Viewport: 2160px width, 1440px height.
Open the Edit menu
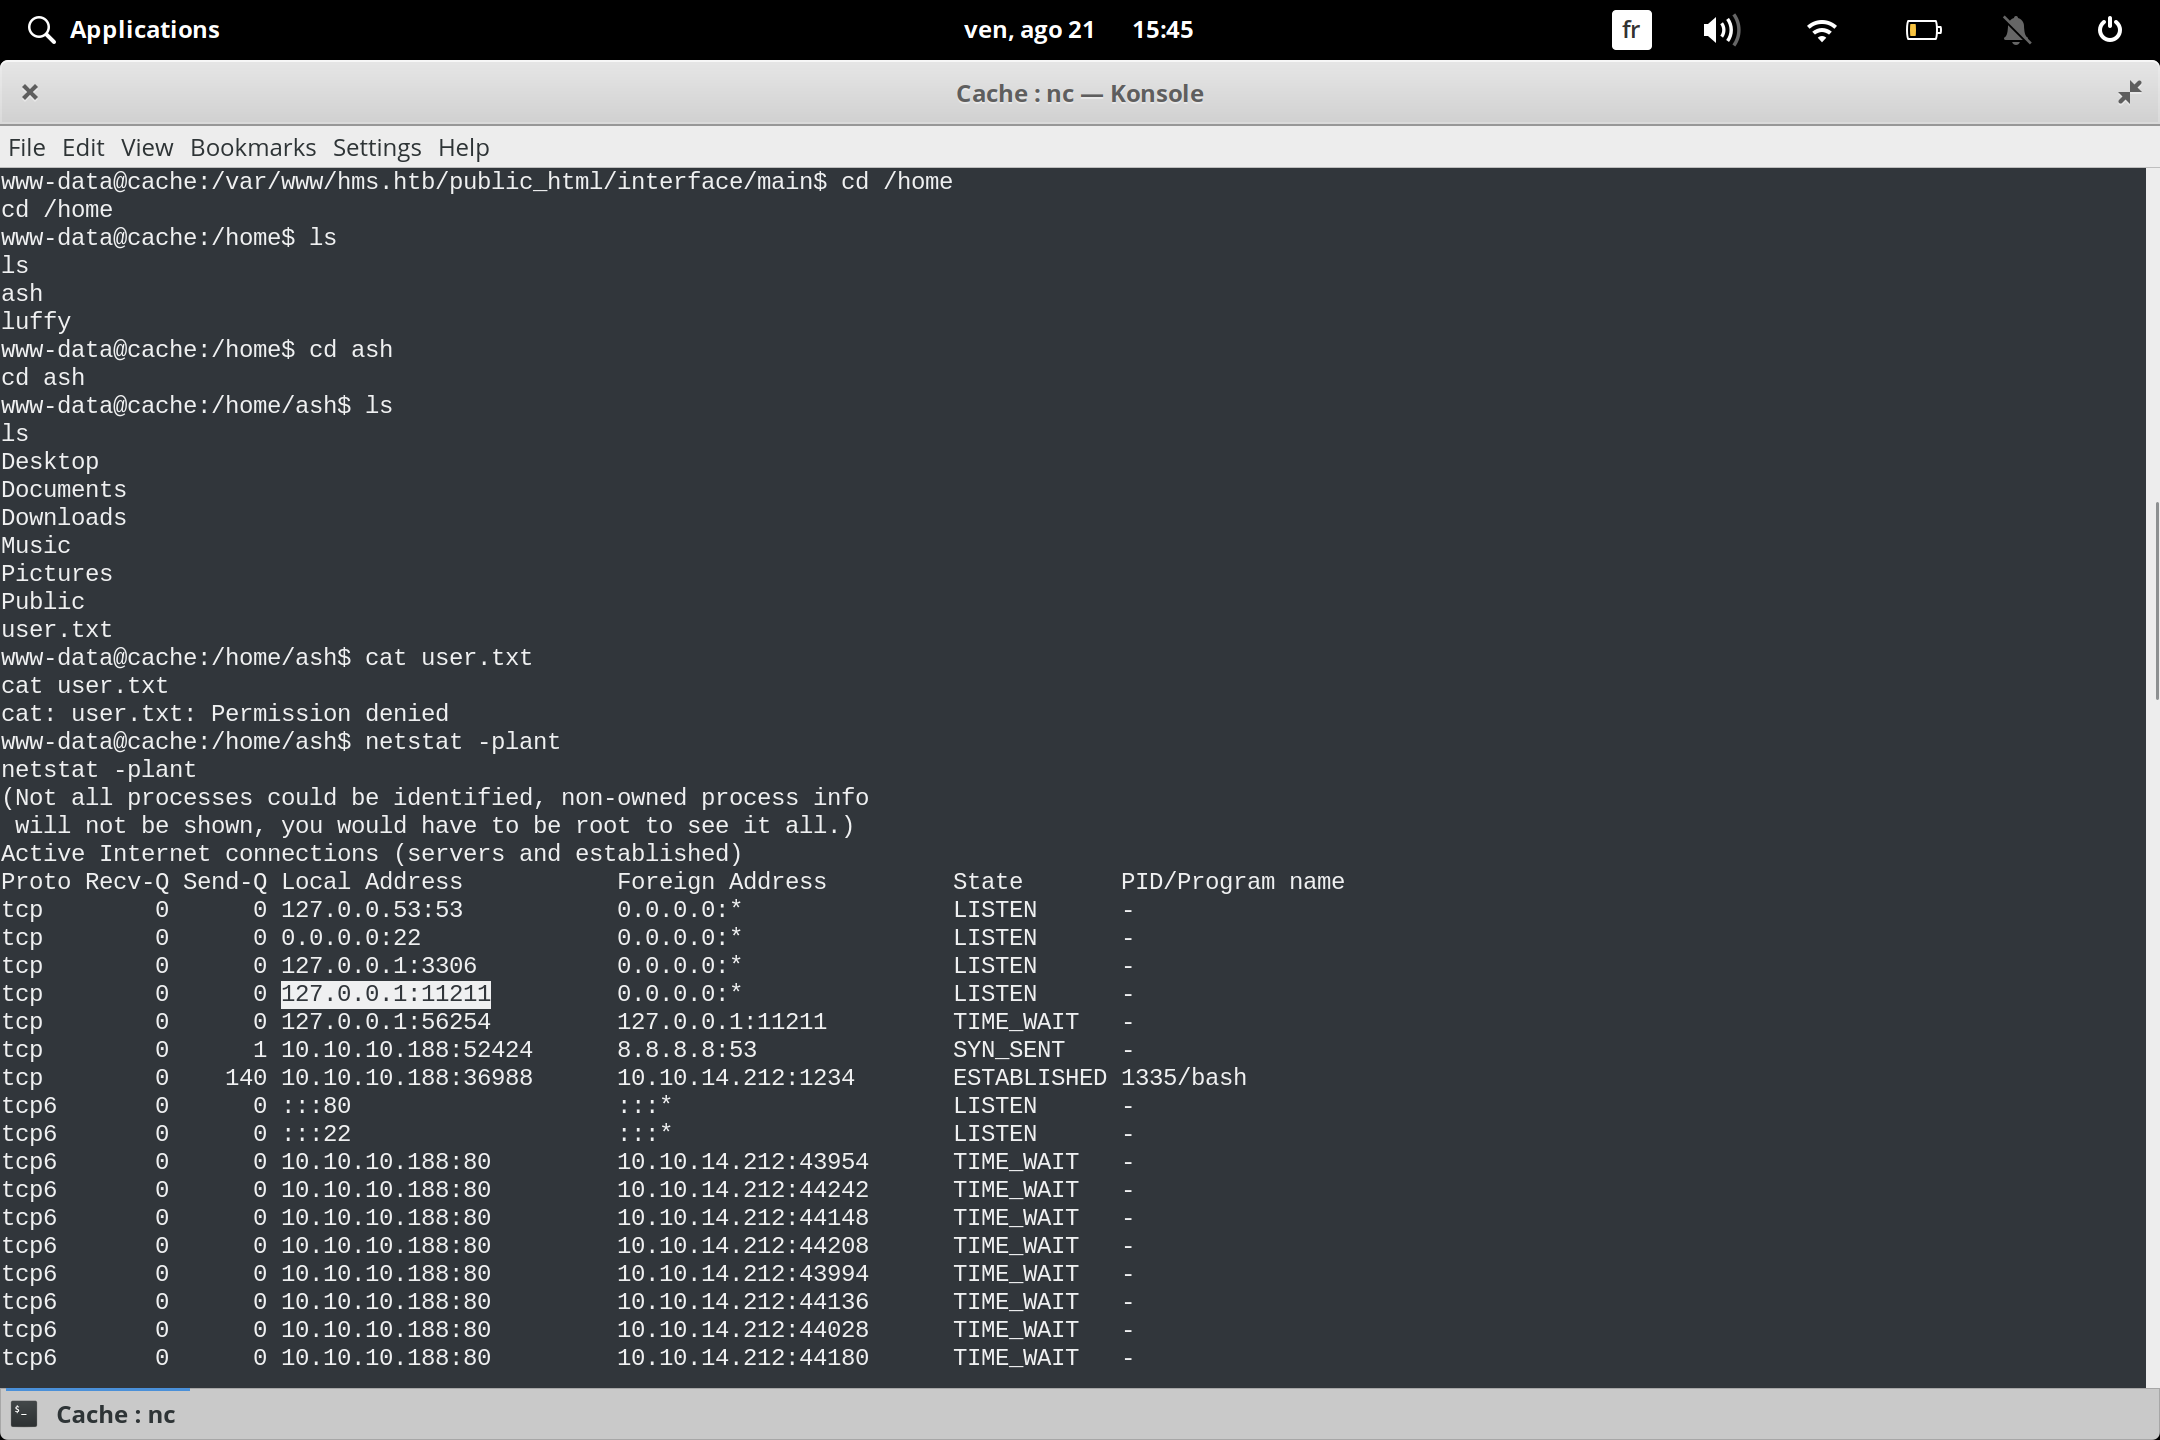tap(83, 147)
